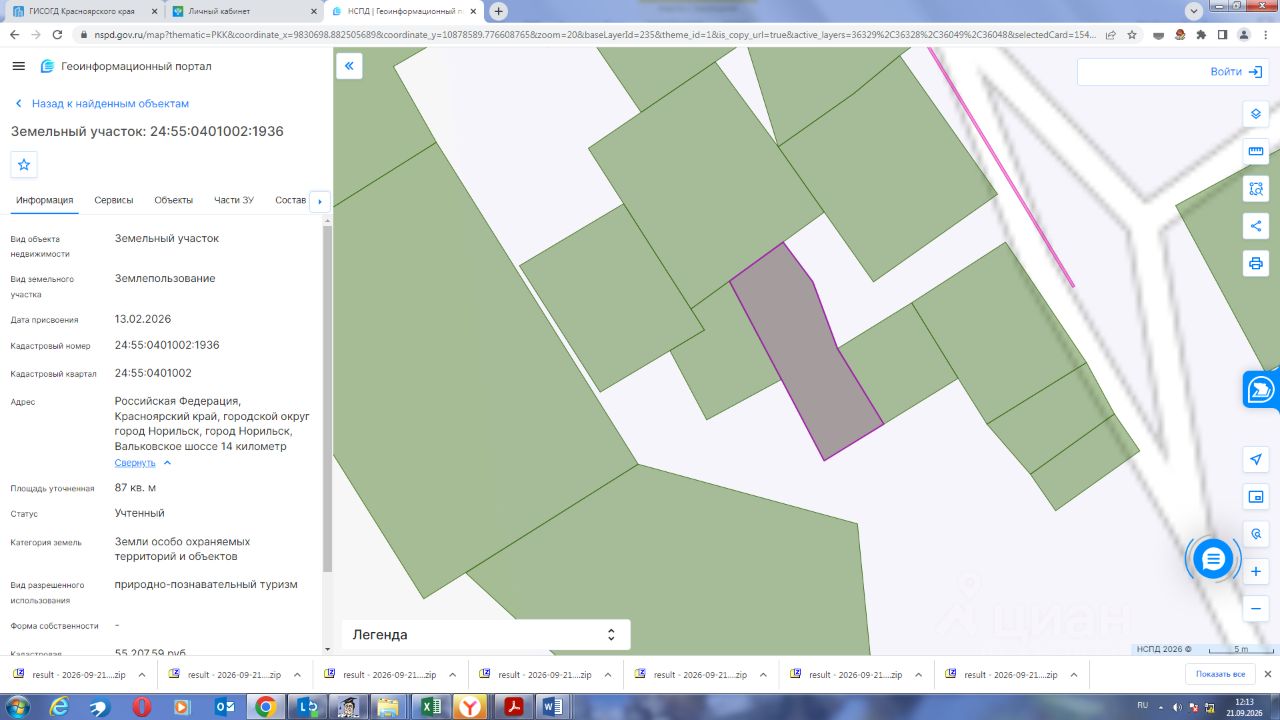Image resolution: width=1280 pixels, height=720 pixels.
Task: Switch to the Части ЗУ tab
Action: [x=234, y=200]
